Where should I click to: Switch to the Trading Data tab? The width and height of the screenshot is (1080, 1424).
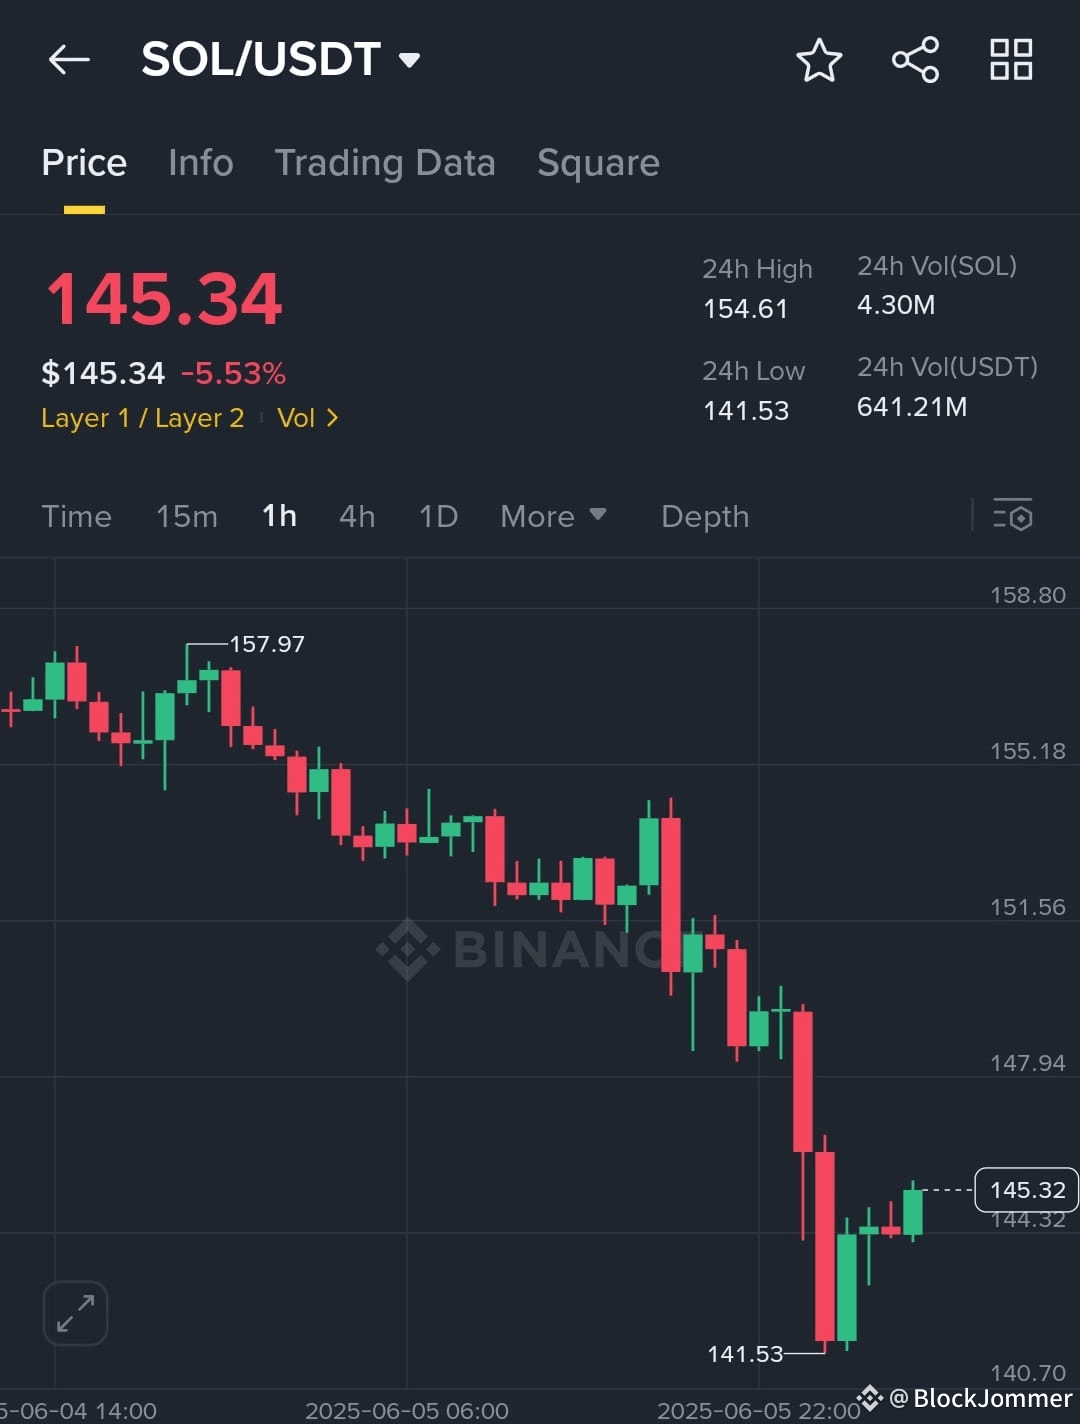coord(385,162)
